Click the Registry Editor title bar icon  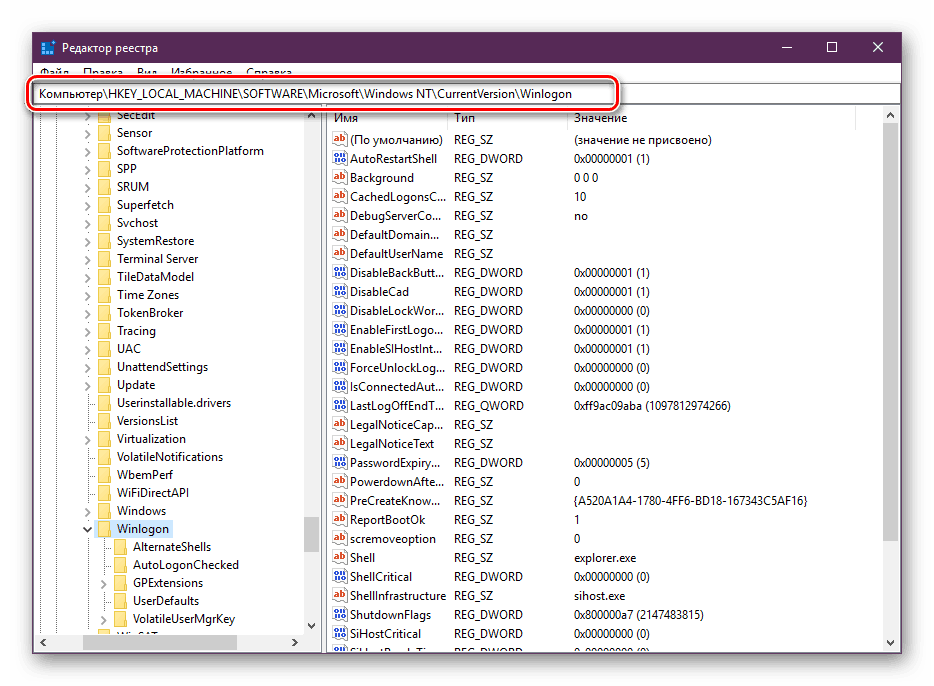[x=48, y=48]
